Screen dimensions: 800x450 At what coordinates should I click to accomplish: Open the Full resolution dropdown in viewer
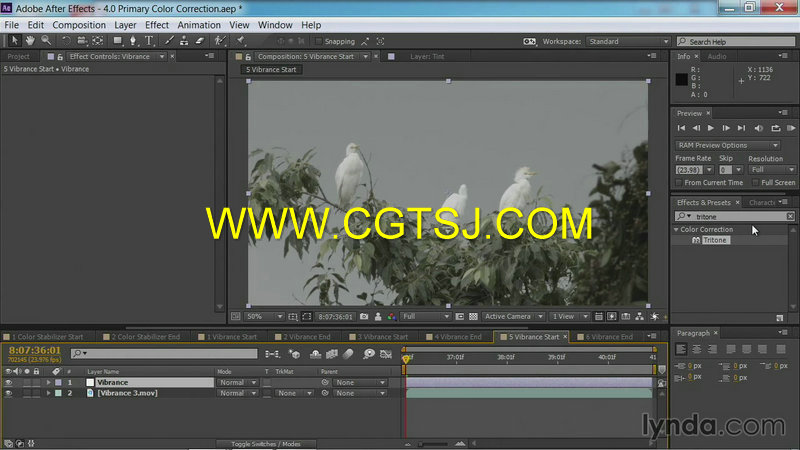point(426,317)
